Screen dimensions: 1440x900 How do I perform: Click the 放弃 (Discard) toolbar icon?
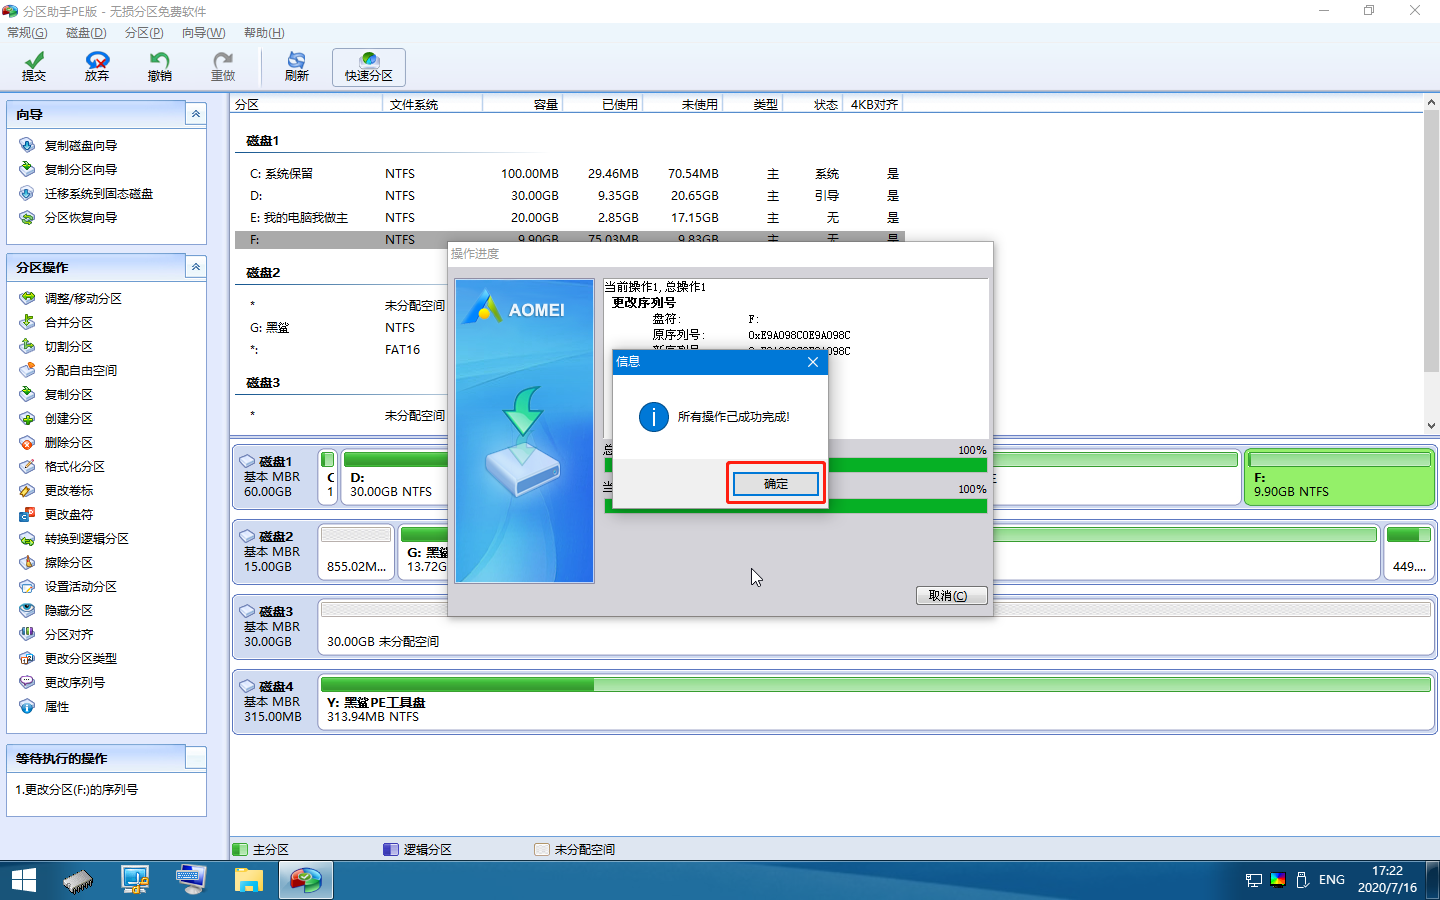click(97, 67)
